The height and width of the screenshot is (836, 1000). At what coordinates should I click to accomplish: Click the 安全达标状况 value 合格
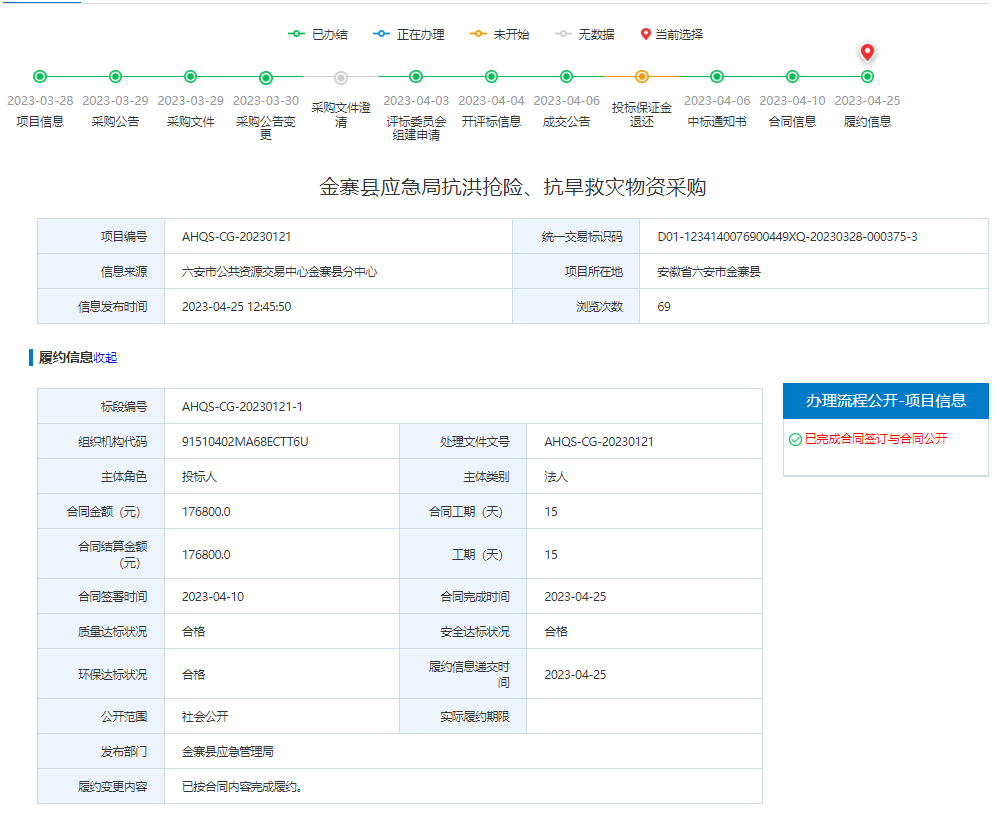(555, 632)
